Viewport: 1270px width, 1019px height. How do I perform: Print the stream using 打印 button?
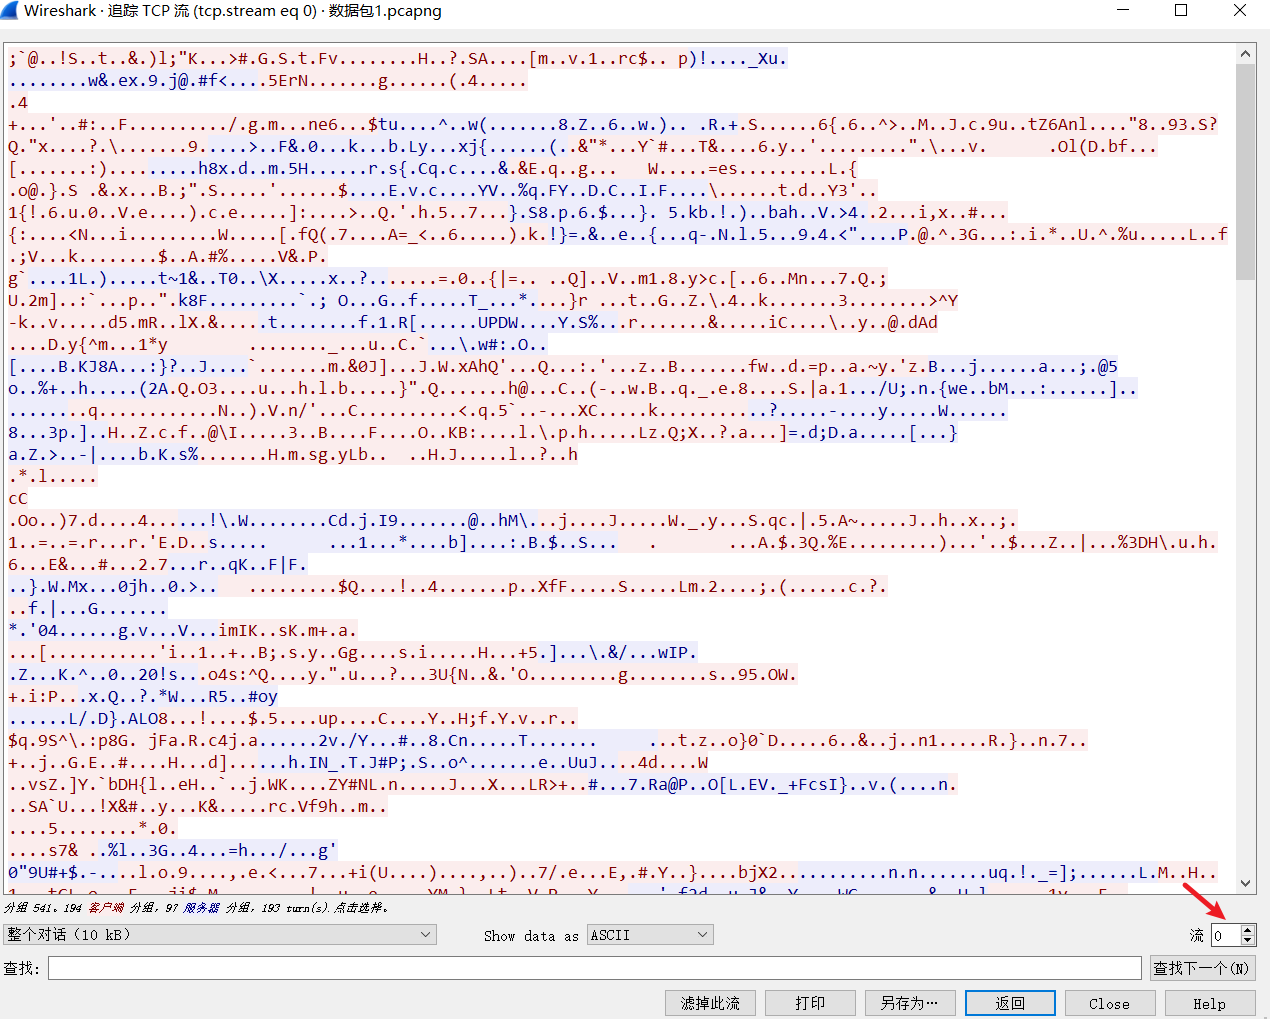pyautogui.click(x=810, y=1003)
